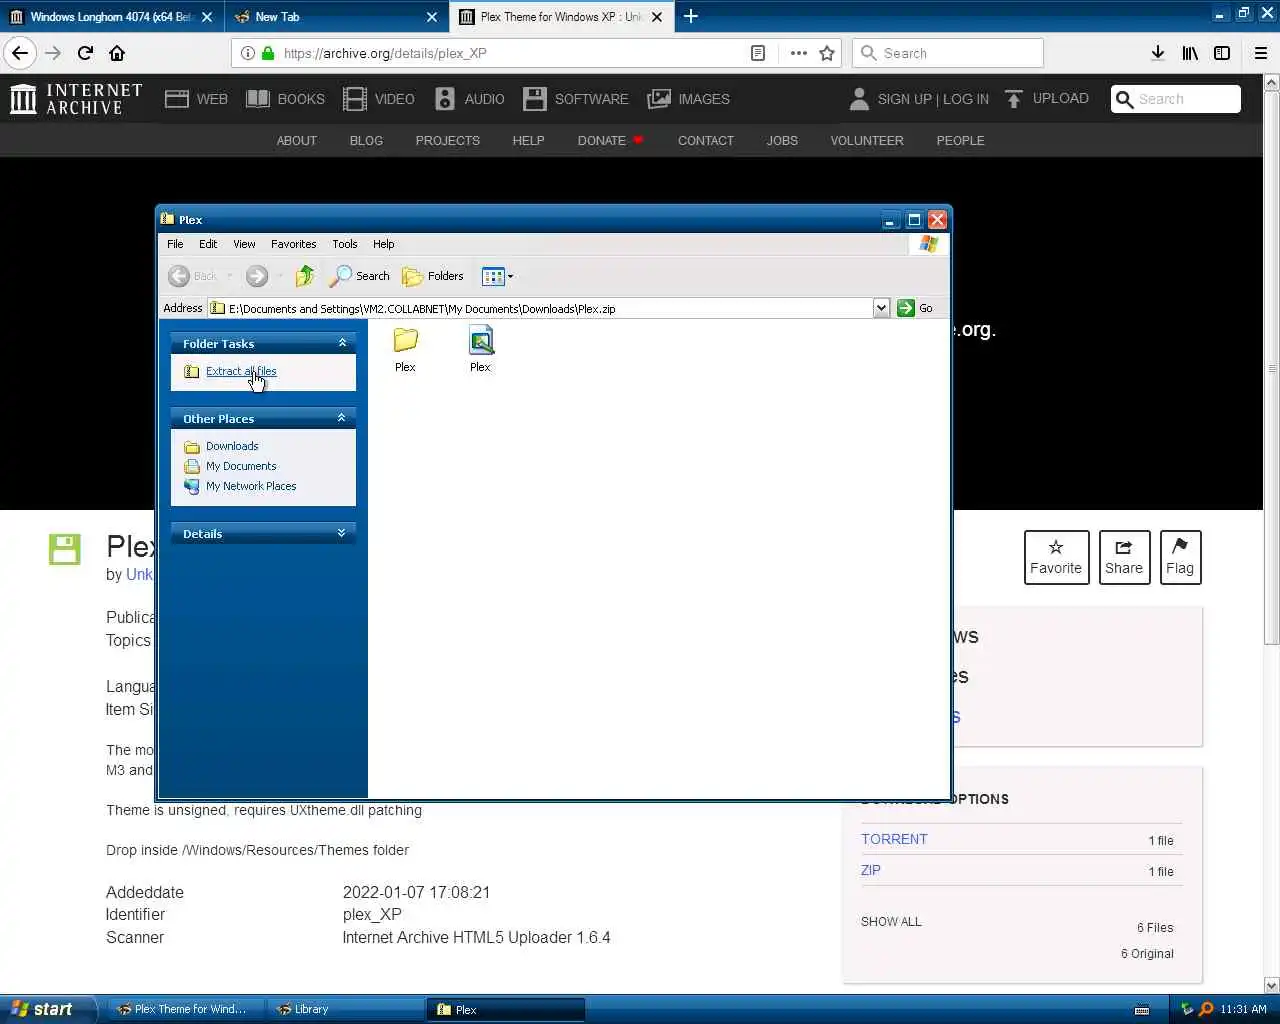This screenshot has height=1024, width=1280.
Task: Collapse the Other Places panel
Action: click(342, 418)
